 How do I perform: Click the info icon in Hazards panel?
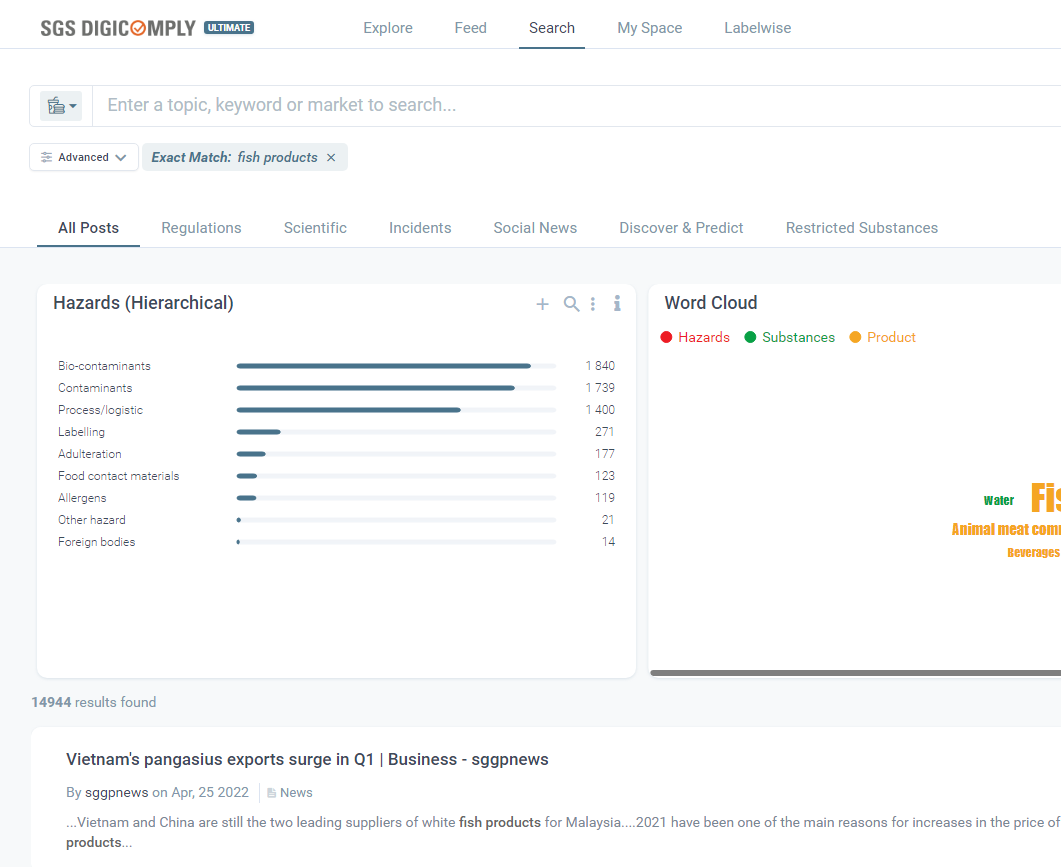pos(617,303)
